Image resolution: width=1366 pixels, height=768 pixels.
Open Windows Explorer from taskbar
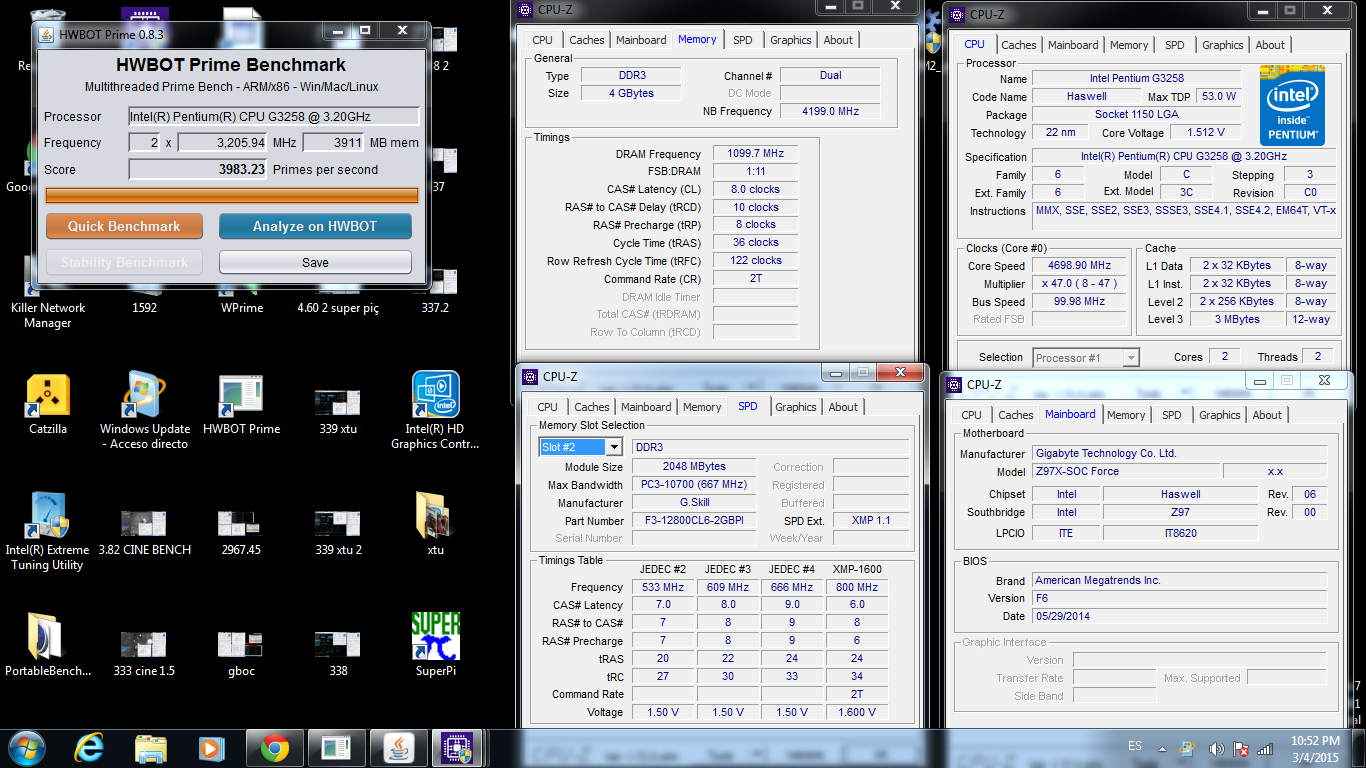151,747
